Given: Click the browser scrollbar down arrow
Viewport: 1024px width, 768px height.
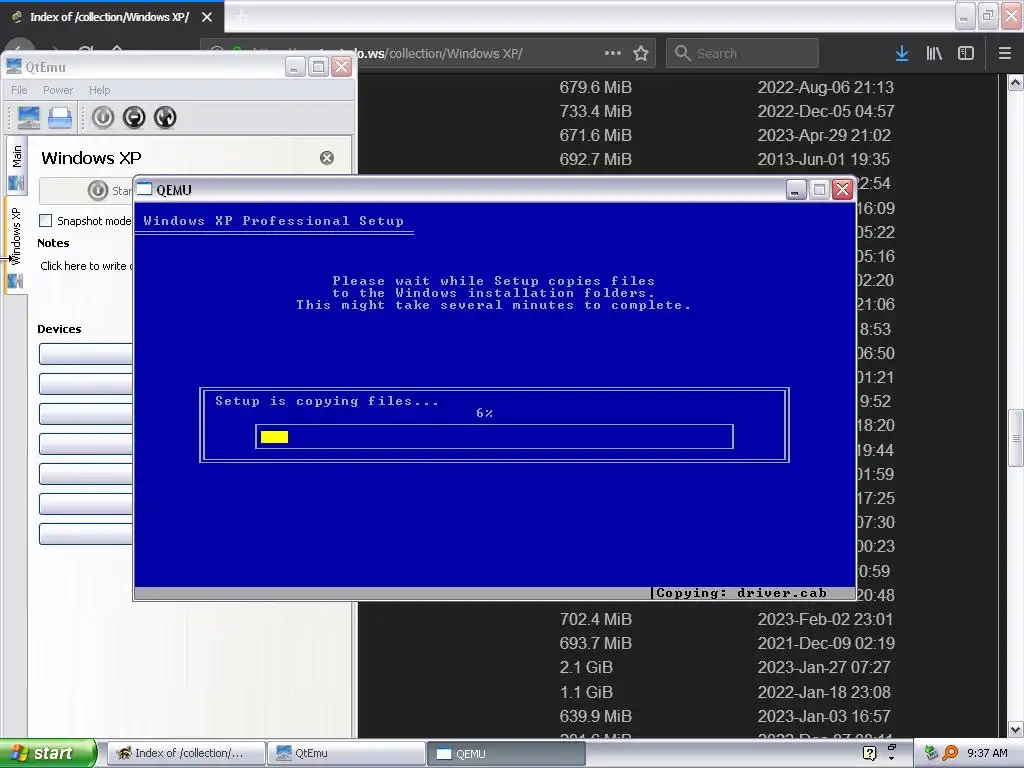Looking at the screenshot, I should click(x=1015, y=728).
